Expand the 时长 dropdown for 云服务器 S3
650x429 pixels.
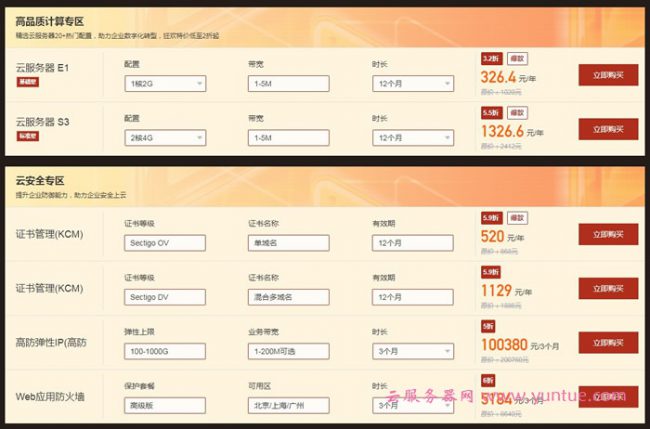coord(413,138)
